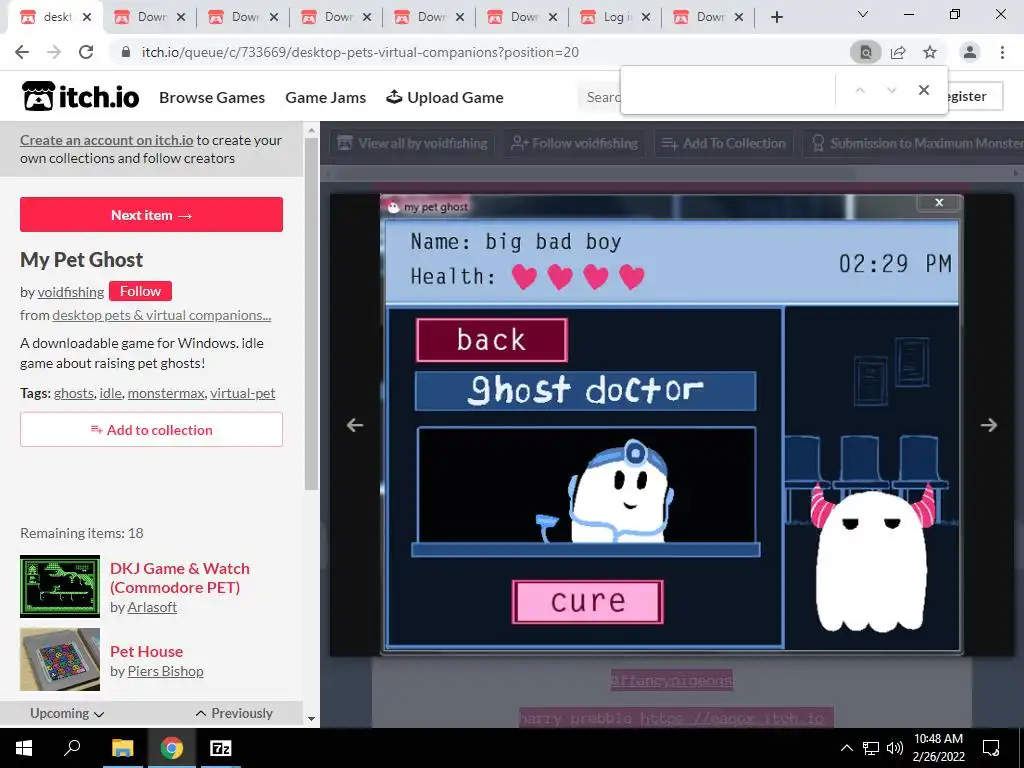Open 7-Zip from the taskbar
Viewport: 1024px width, 768px height.
pos(221,748)
